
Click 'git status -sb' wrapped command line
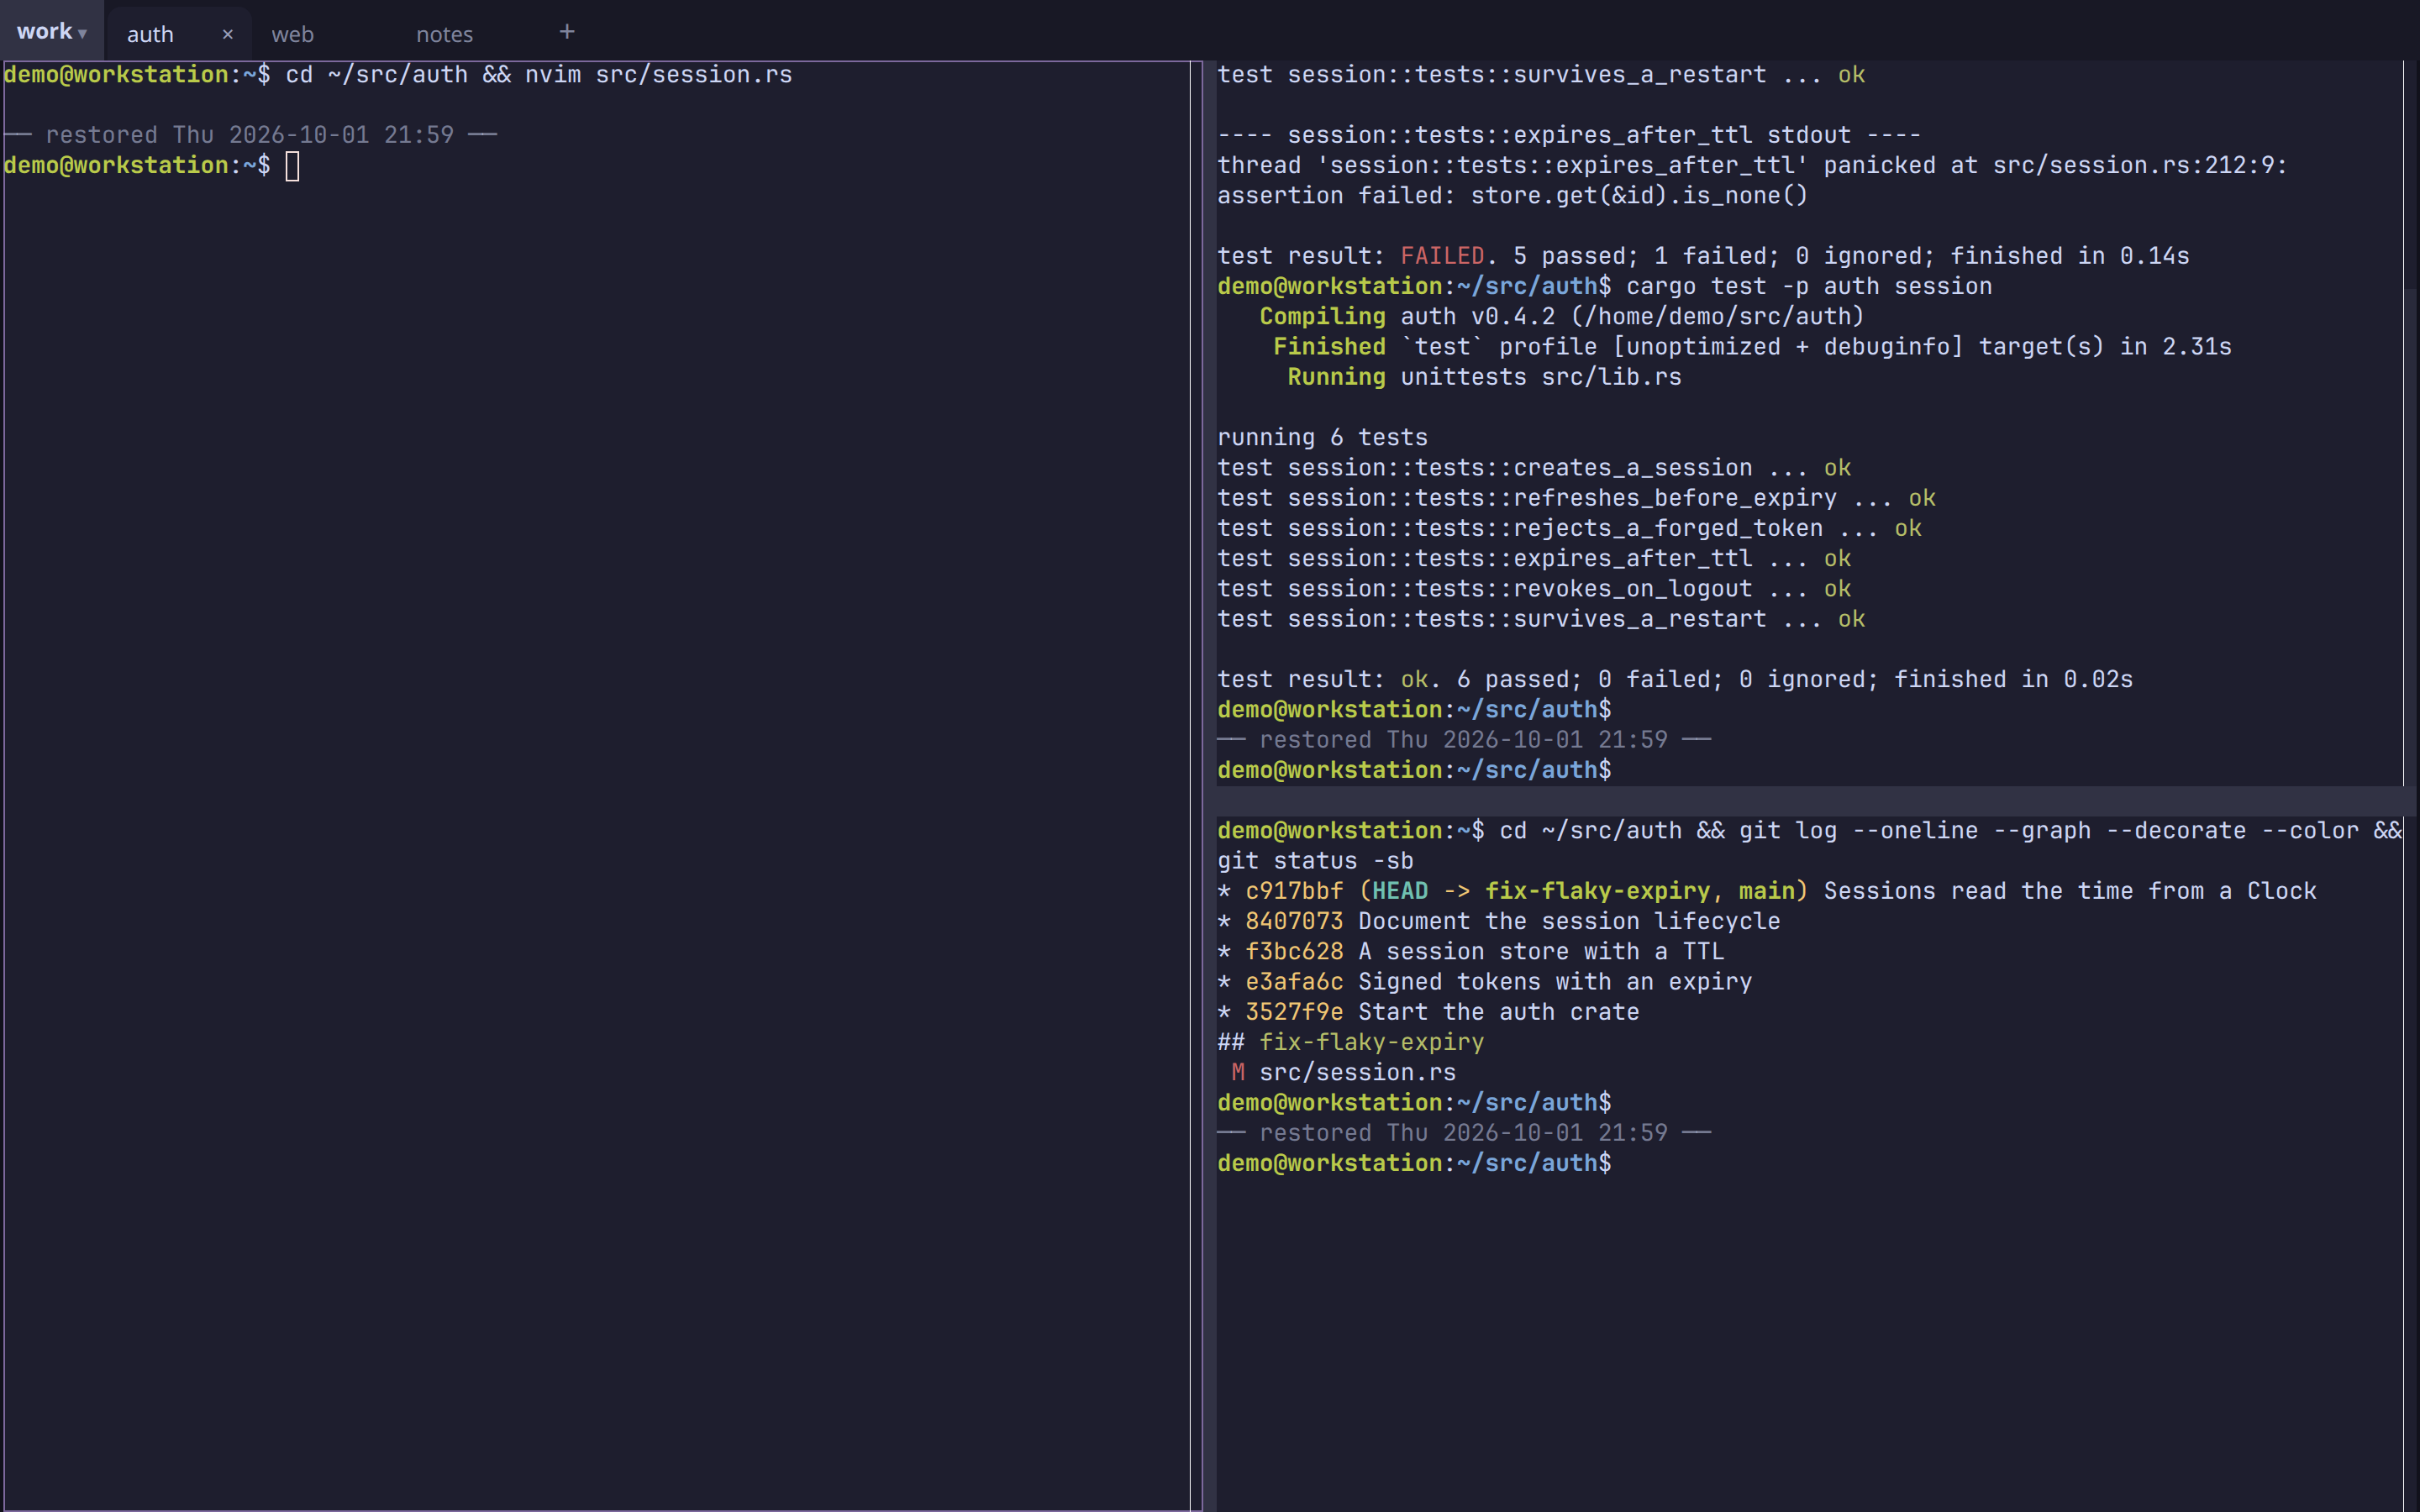tap(1315, 861)
